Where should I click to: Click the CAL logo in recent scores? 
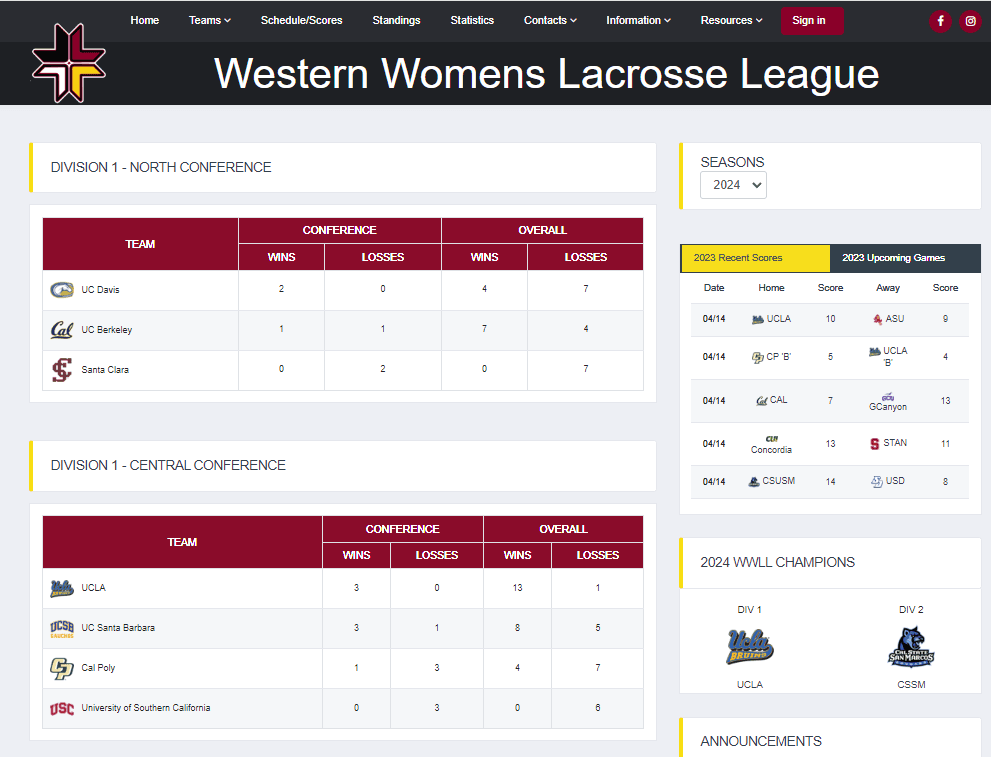tap(762, 401)
